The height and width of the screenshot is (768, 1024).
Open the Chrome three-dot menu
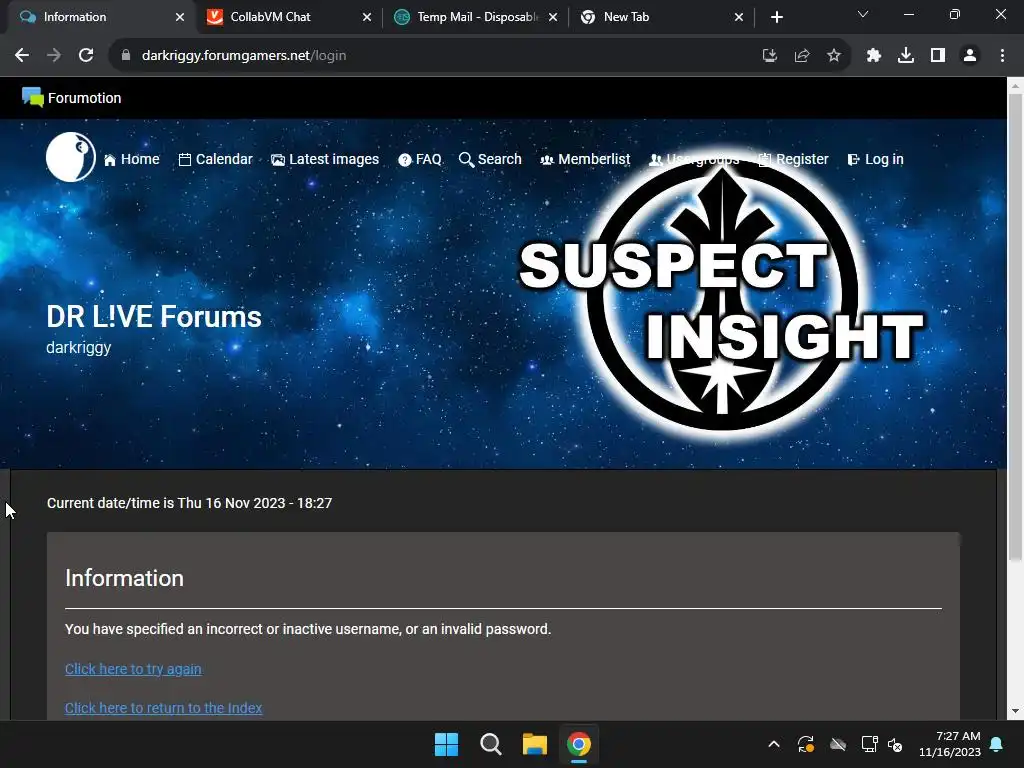[x=1002, y=56]
